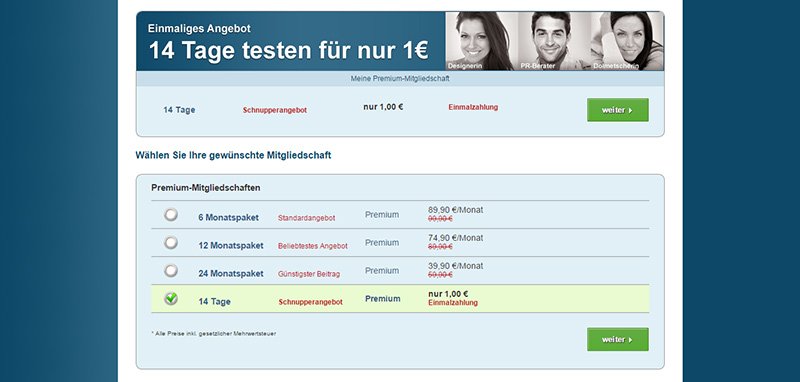Image resolution: width=800 pixels, height=382 pixels.
Task: Click the '14 Tage testen für nur 1€' headline
Action: coord(288,51)
